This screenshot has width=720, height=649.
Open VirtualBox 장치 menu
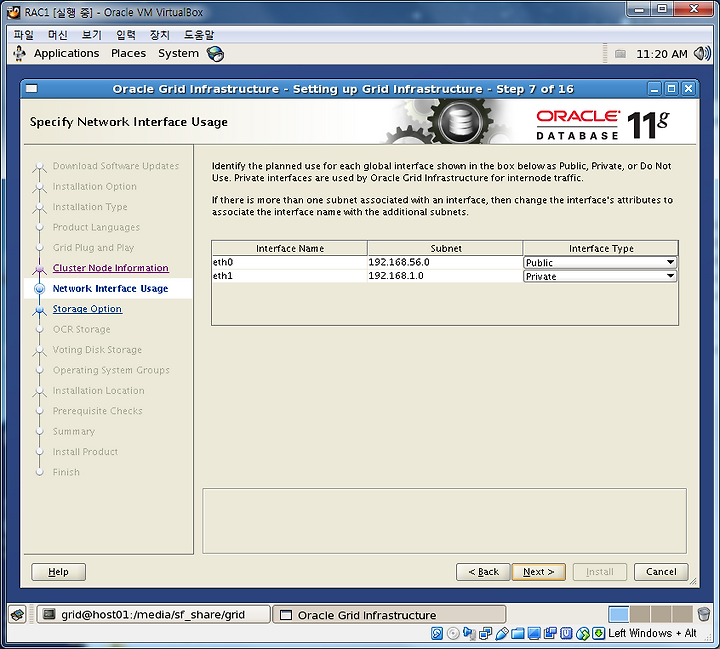tap(159, 35)
